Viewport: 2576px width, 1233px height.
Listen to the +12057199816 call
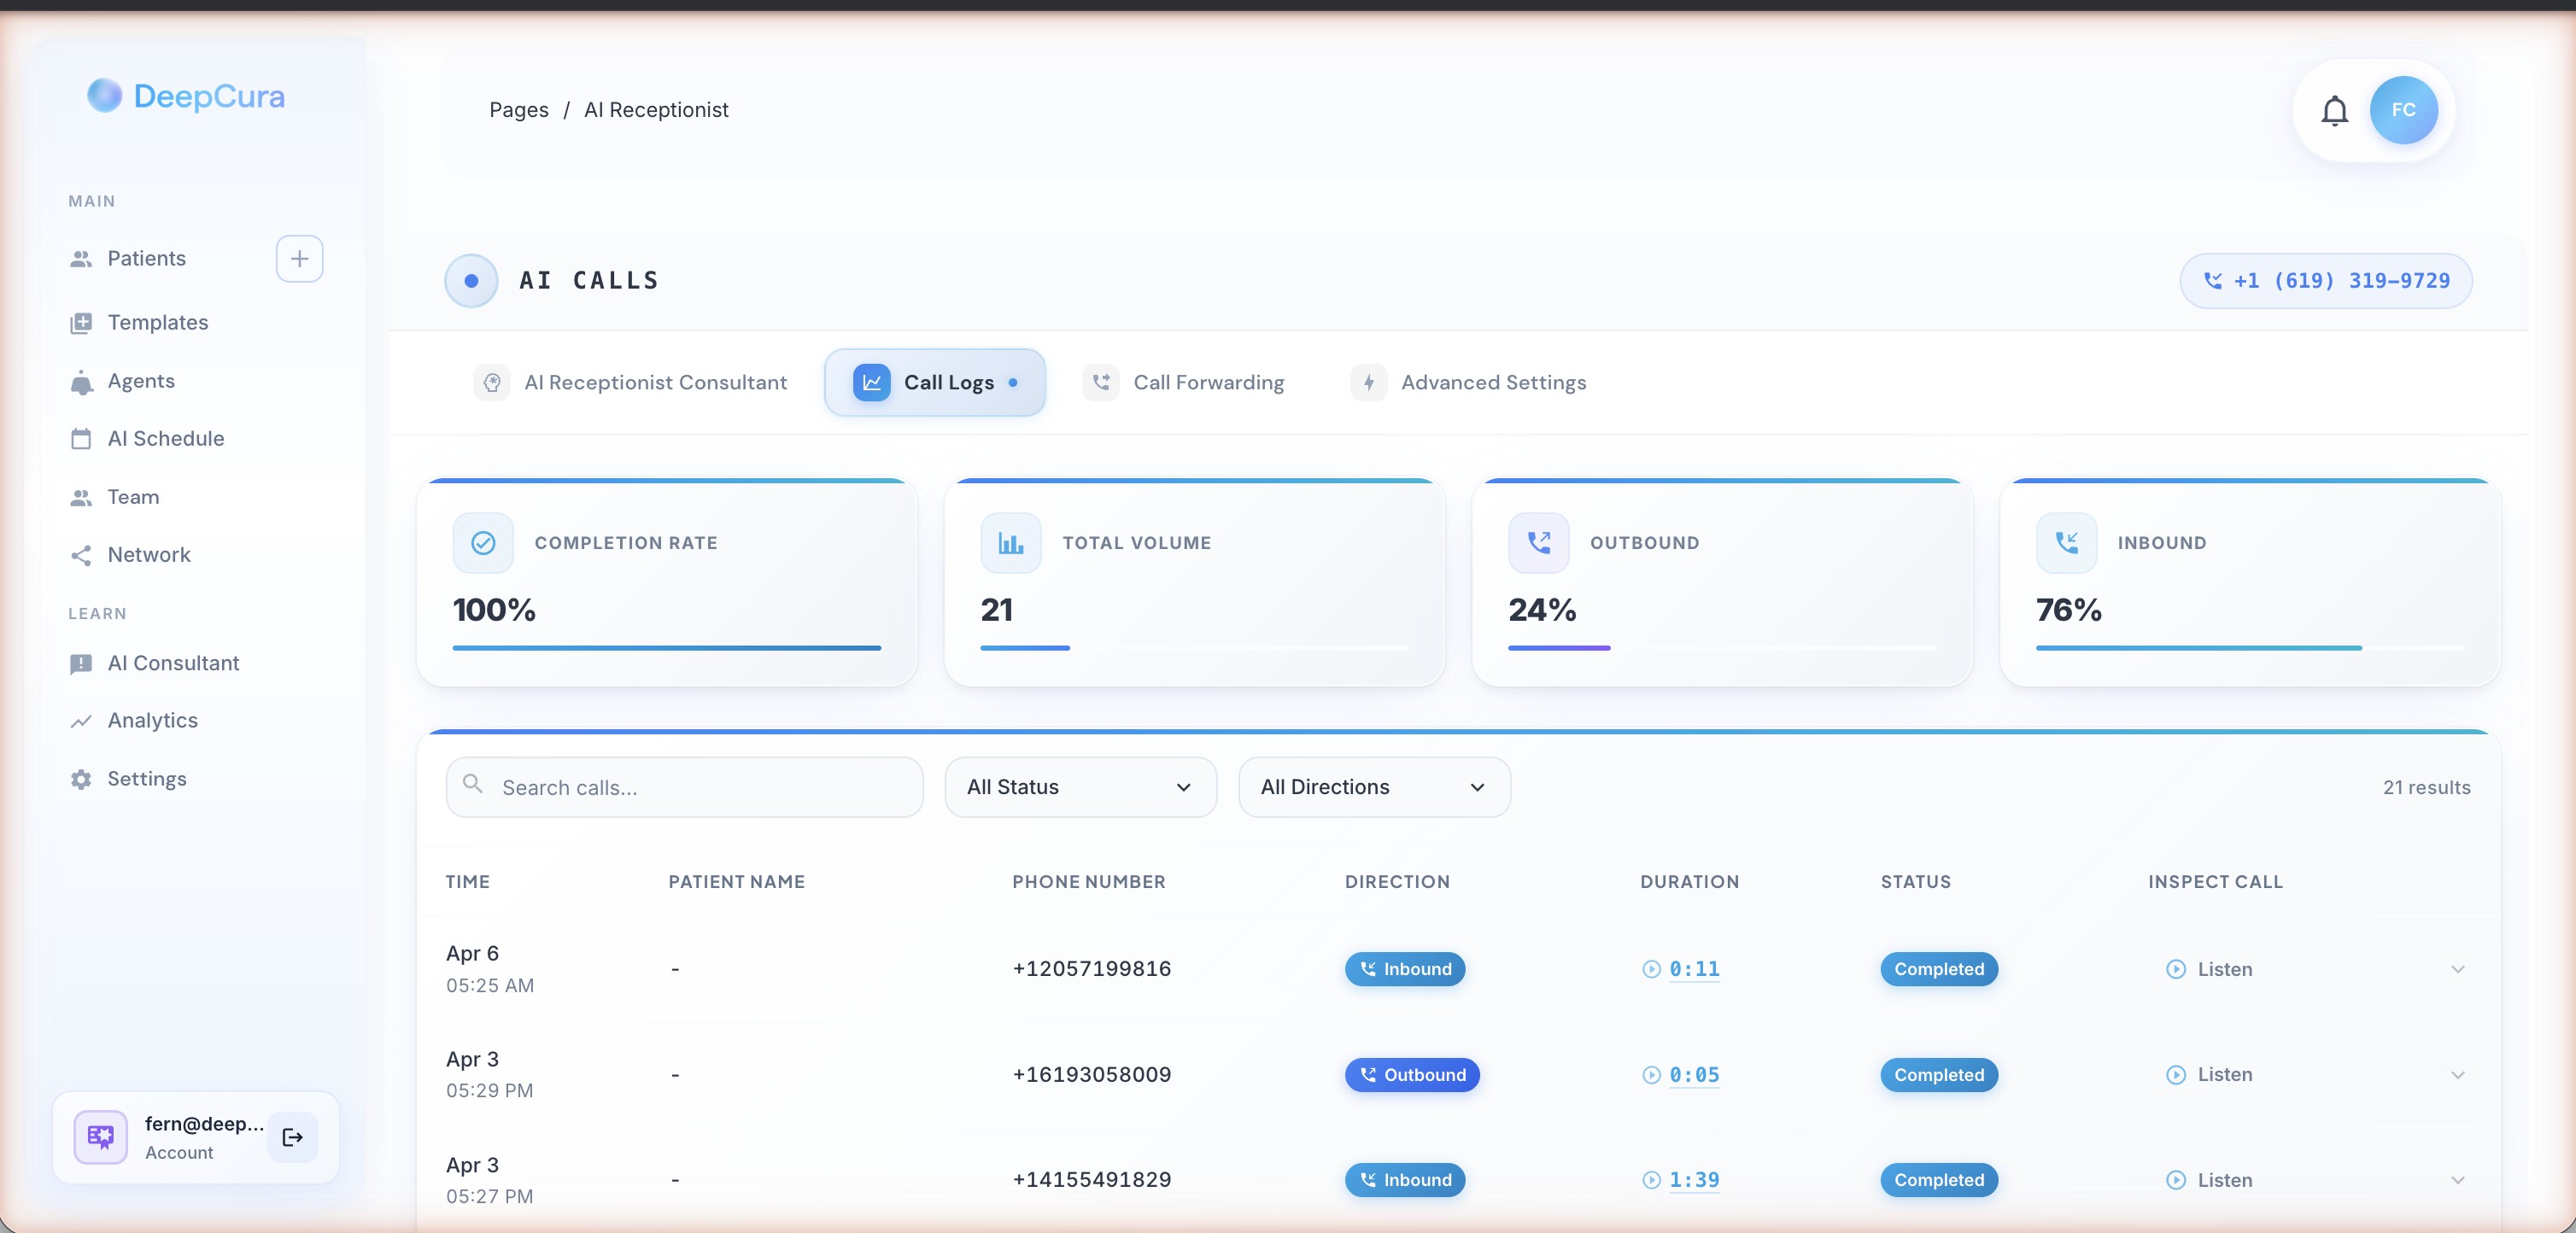click(x=2210, y=969)
